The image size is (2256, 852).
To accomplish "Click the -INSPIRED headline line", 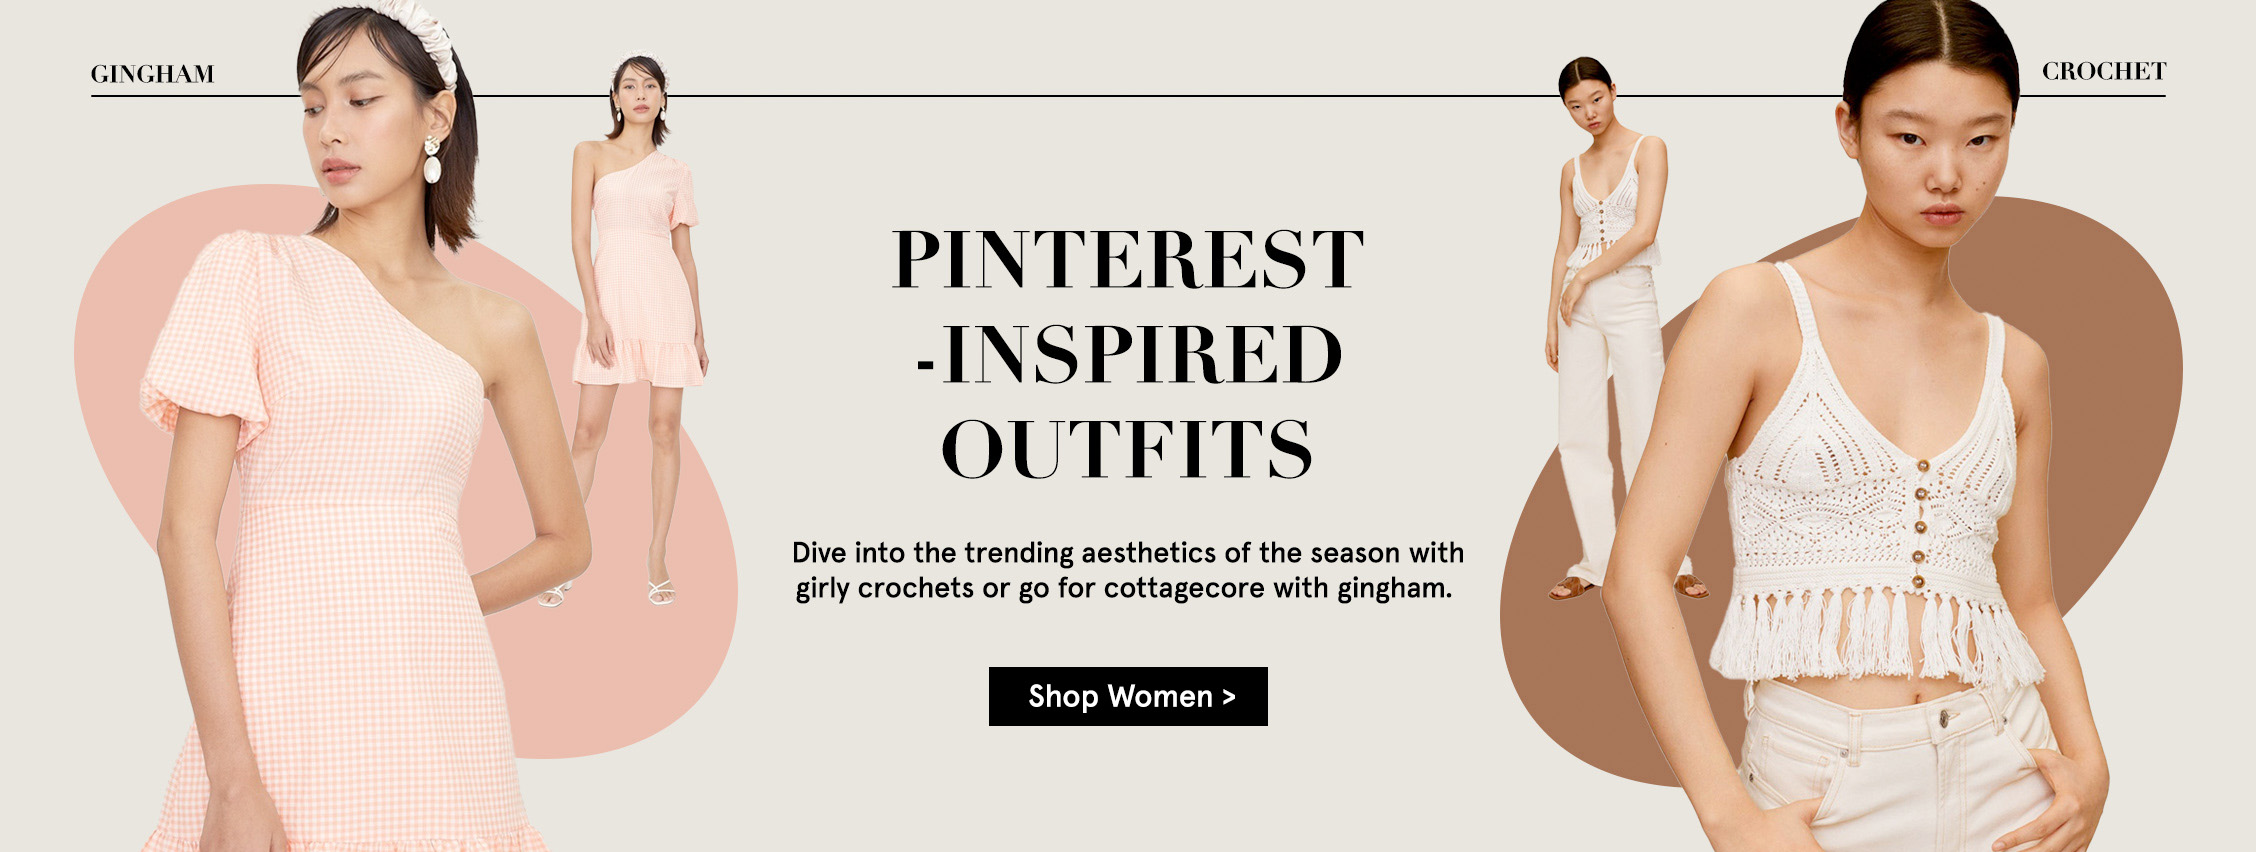I will click(1128, 354).
